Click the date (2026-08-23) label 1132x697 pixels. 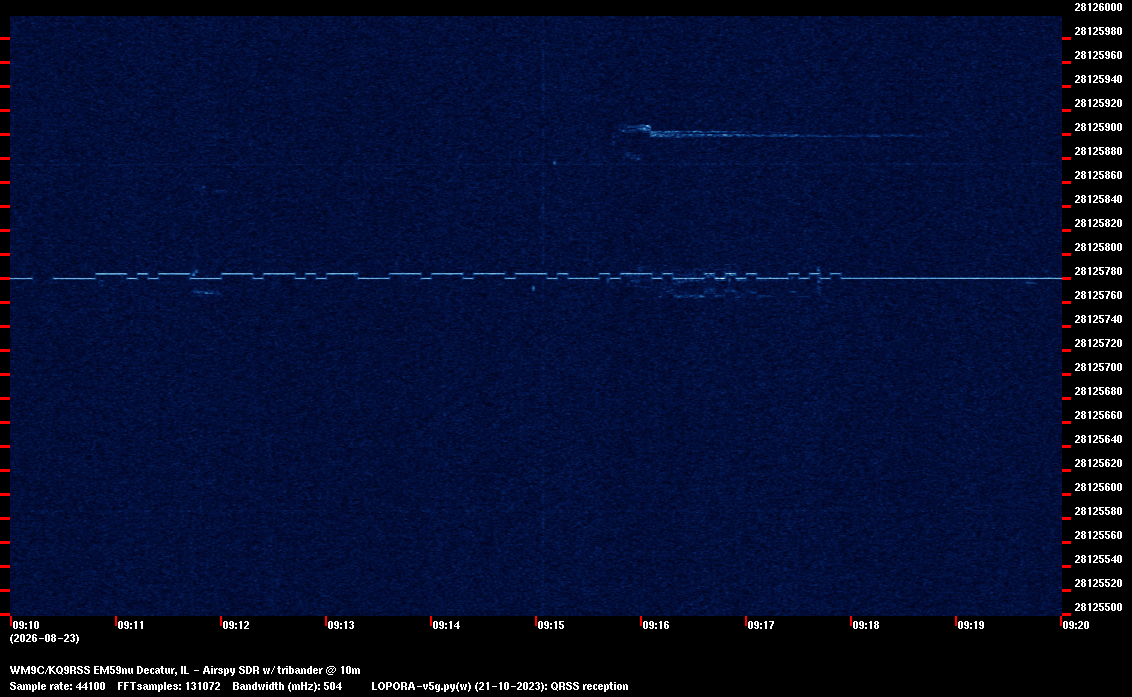click(45, 638)
